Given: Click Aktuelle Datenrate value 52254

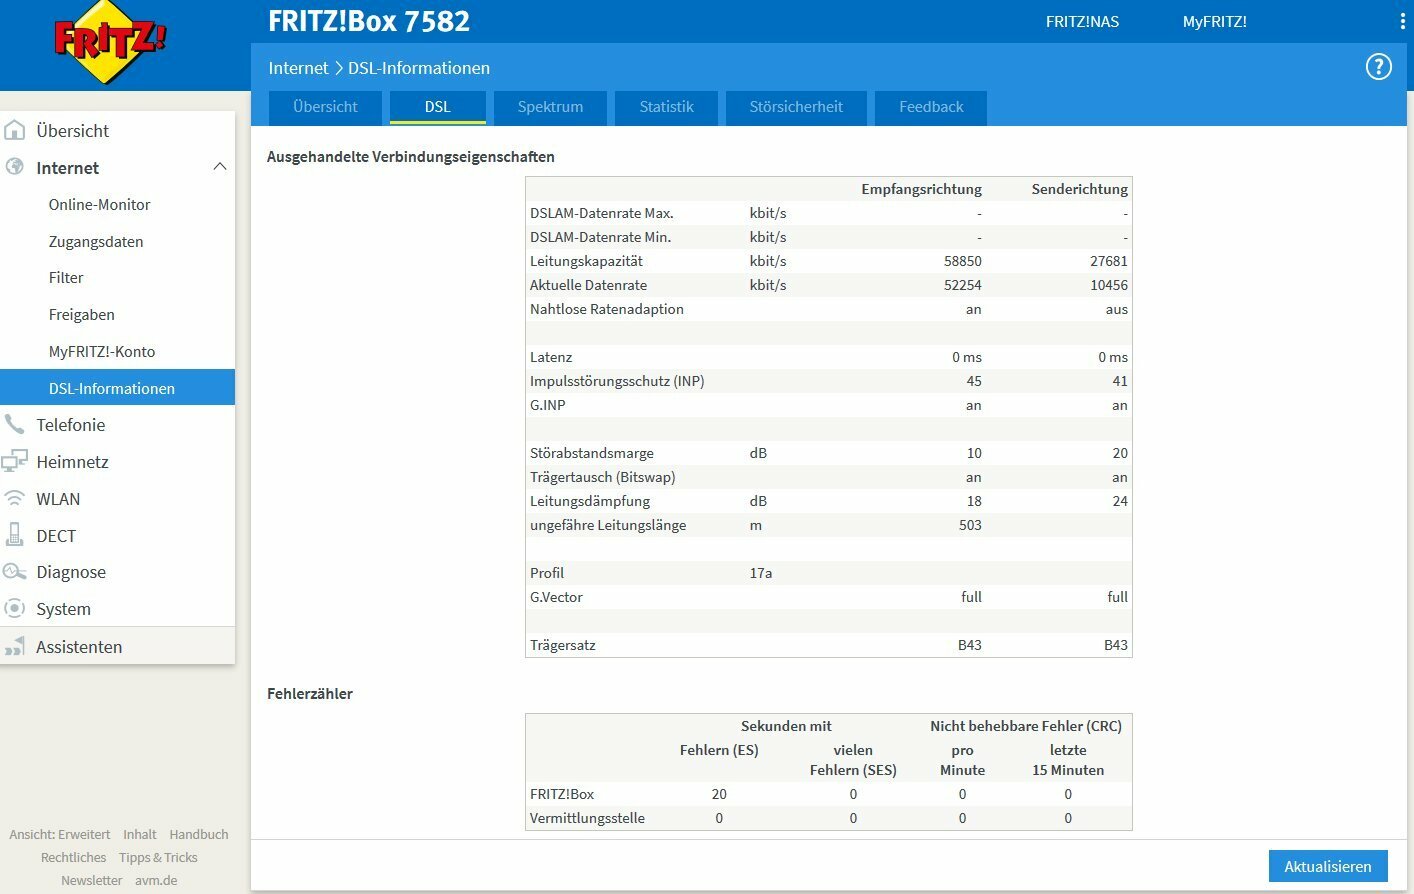Looking at the screenshot, I should 962,285.
